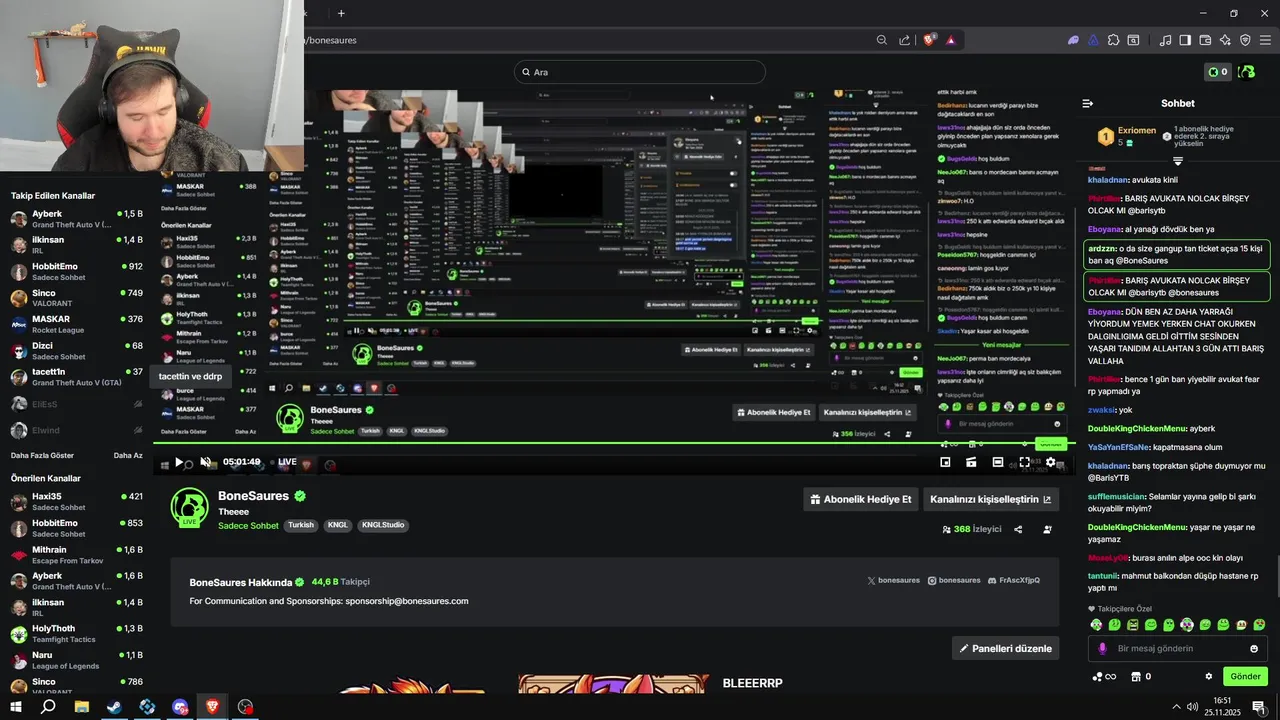Open Steam from the taskbar

tap(114, 707)
